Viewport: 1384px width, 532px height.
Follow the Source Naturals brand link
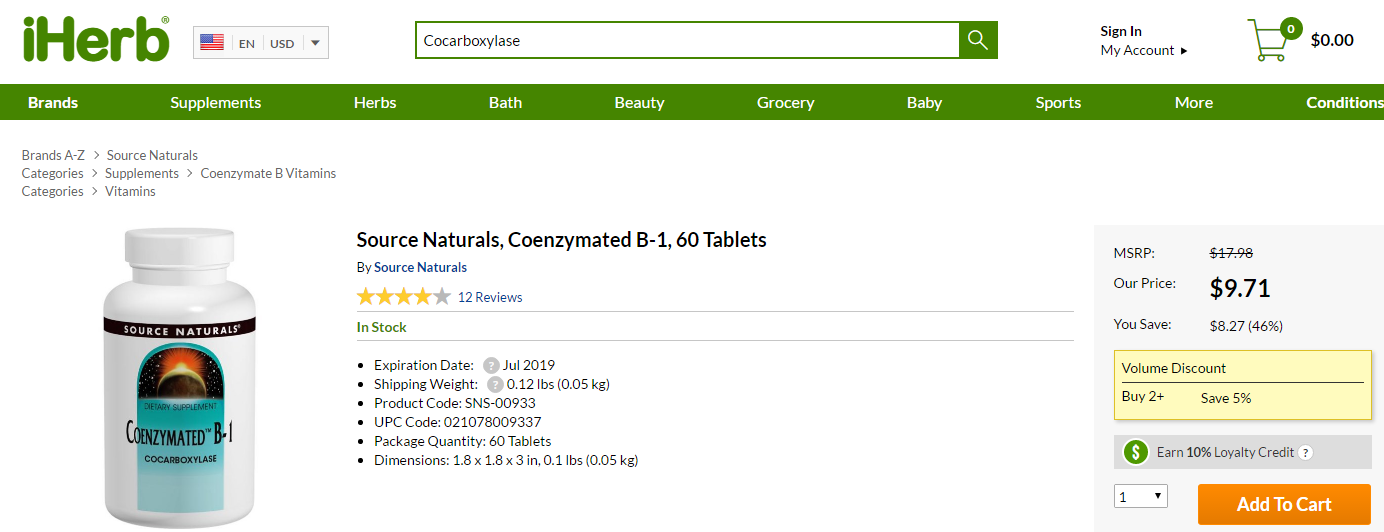pyautogui.click(x=420, y=267)
